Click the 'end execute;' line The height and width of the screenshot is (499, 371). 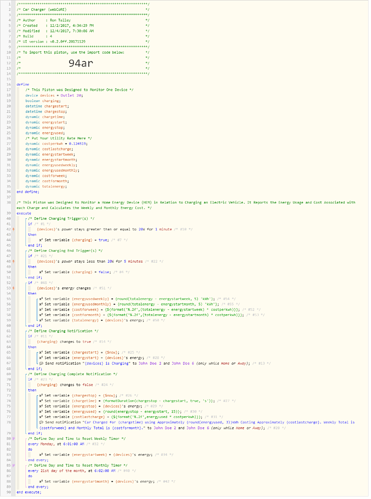29,492
